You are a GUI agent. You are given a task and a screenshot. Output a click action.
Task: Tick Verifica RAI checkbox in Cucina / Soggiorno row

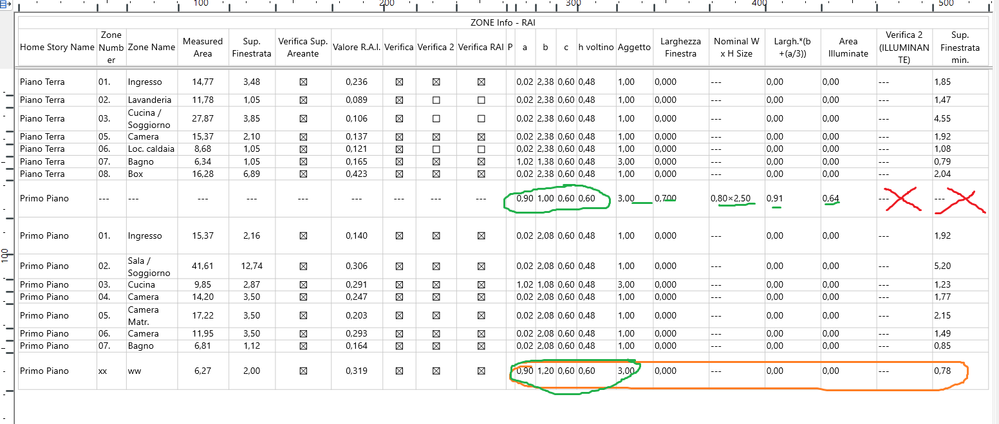click(x=481, y=119)
